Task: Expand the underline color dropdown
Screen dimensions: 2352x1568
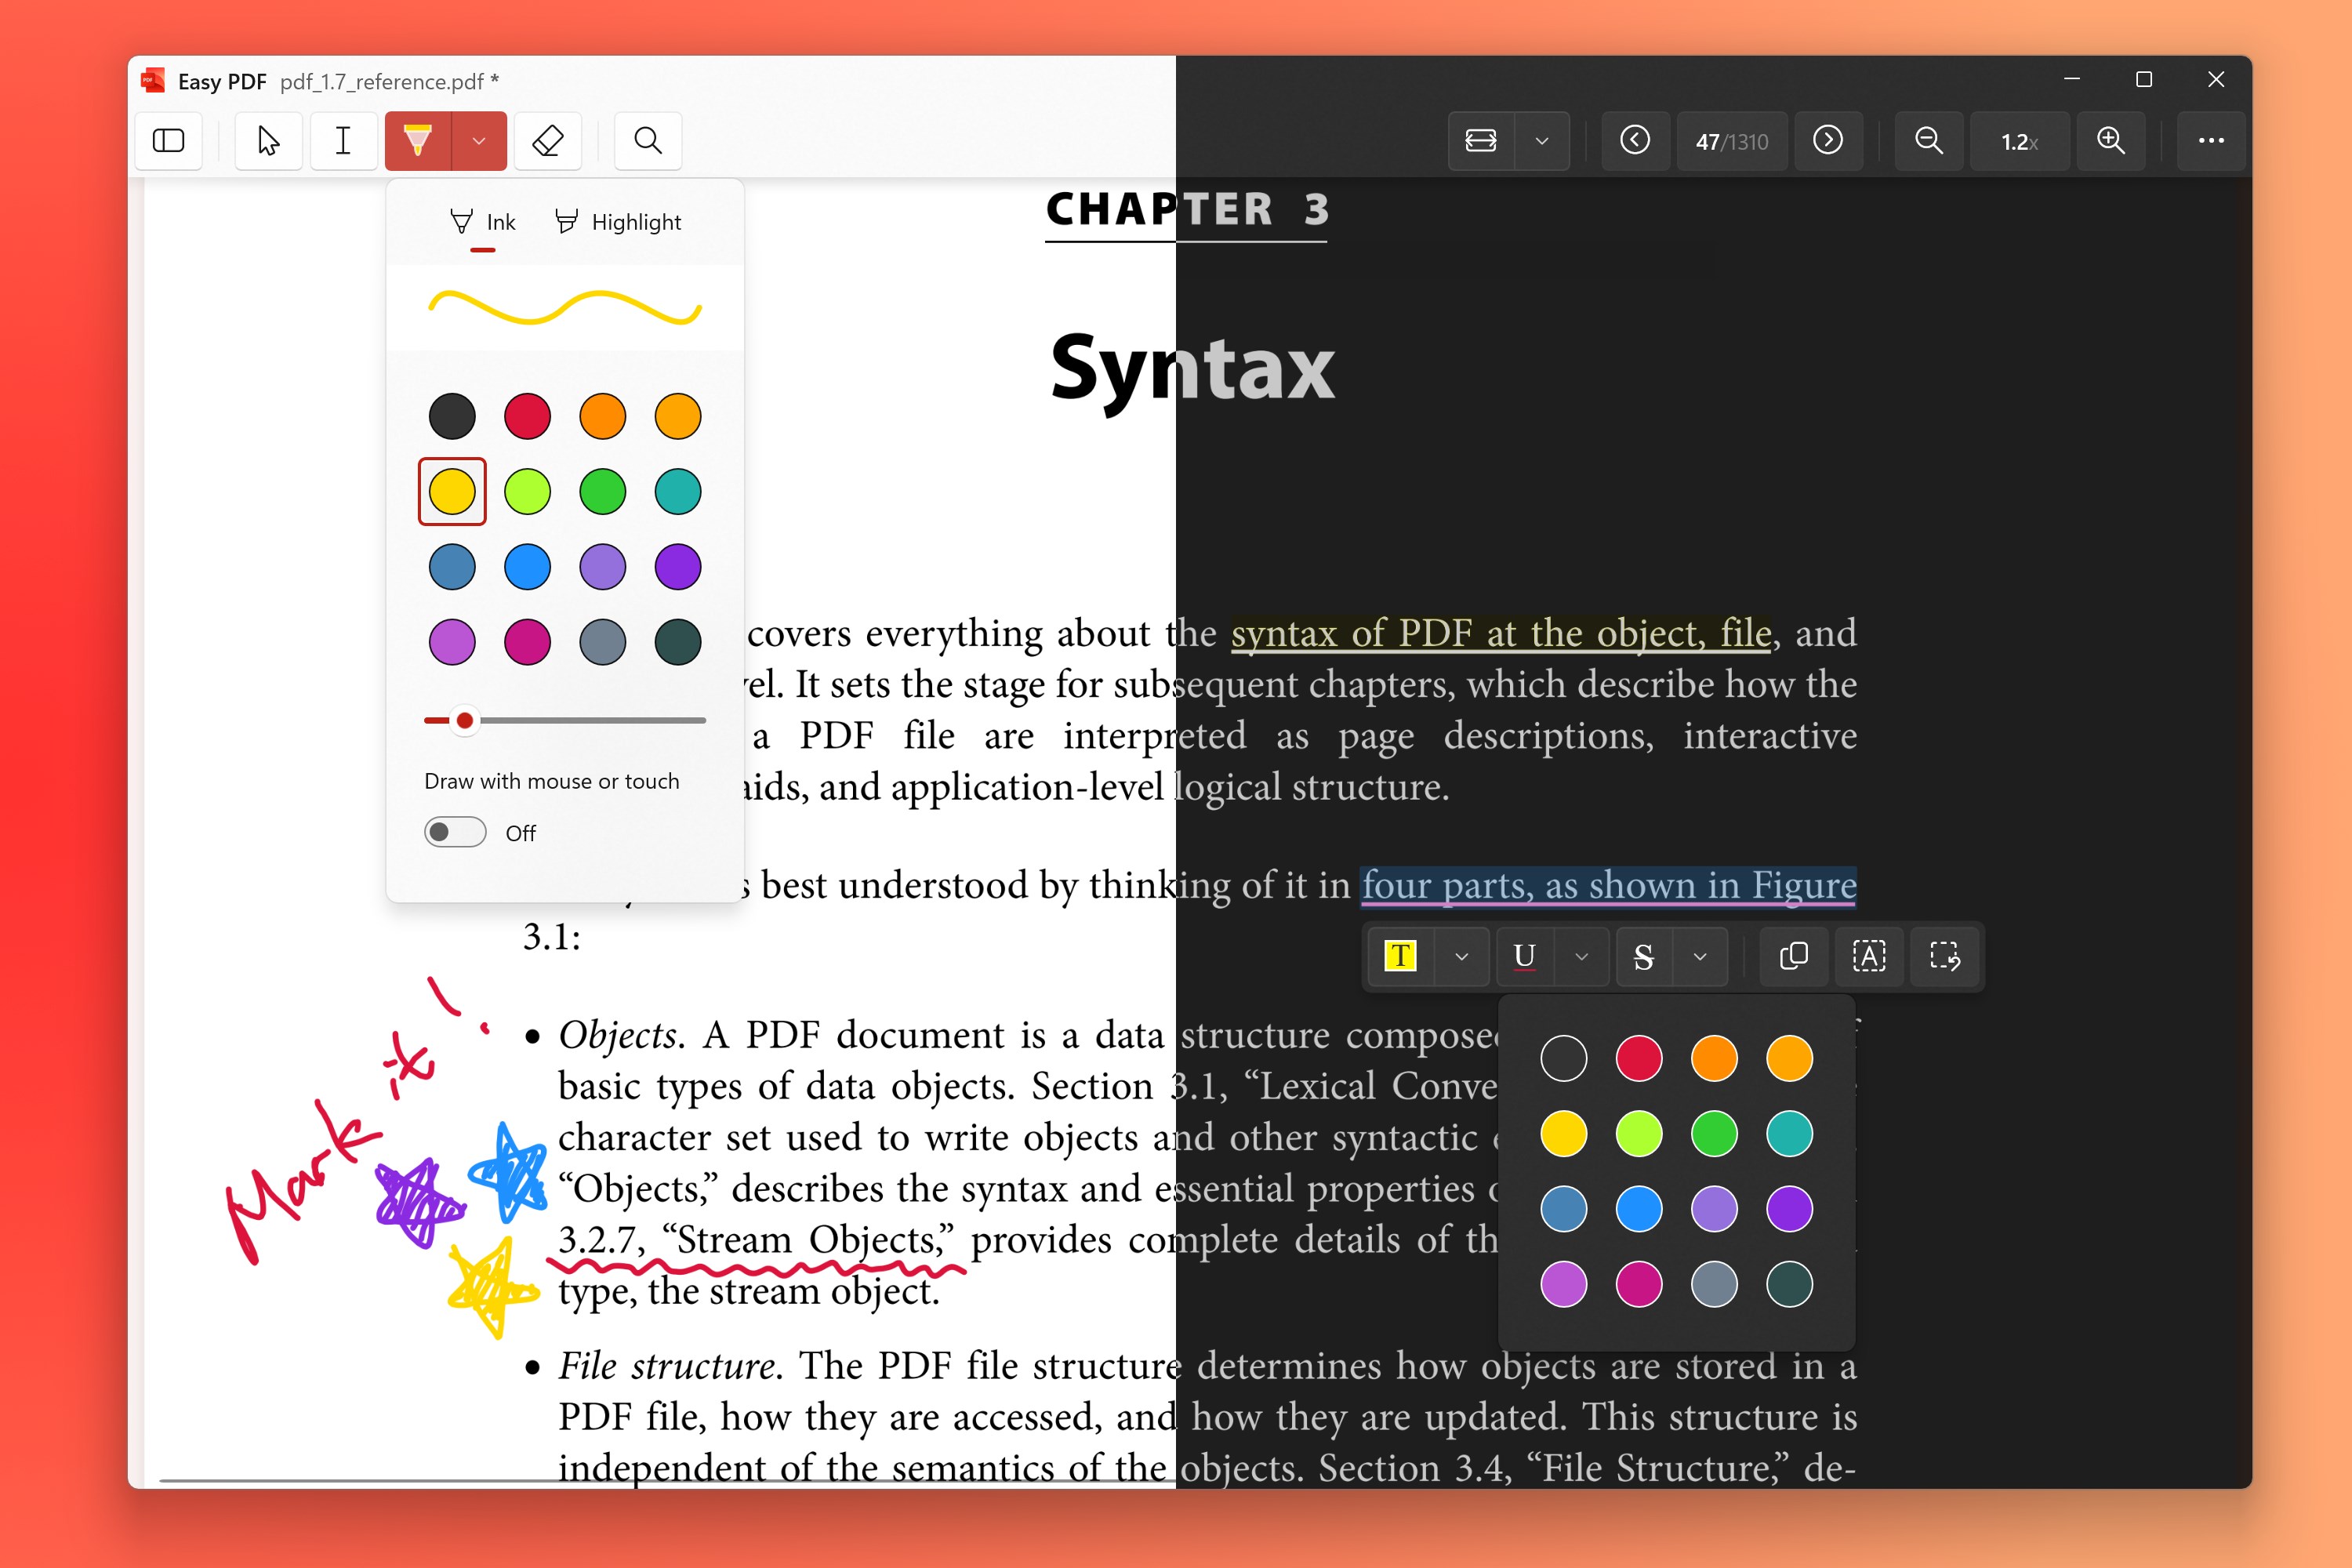Action: pyautogui.click(x=1581, y=956)
